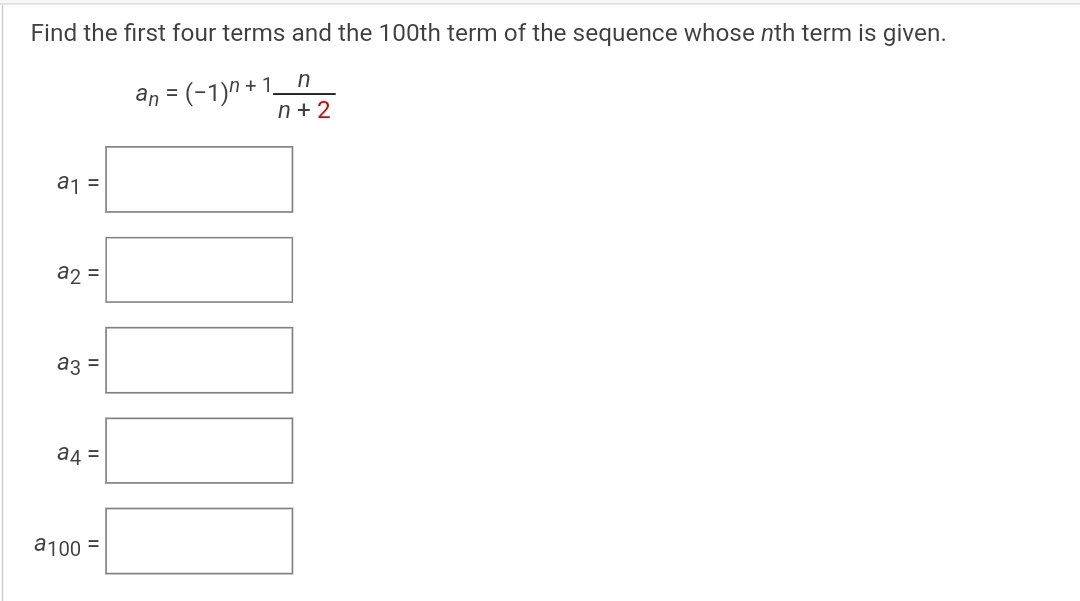This screenshot has height=601, width=1080.
Task: Click the a1 label text
Action: [69, 183]
